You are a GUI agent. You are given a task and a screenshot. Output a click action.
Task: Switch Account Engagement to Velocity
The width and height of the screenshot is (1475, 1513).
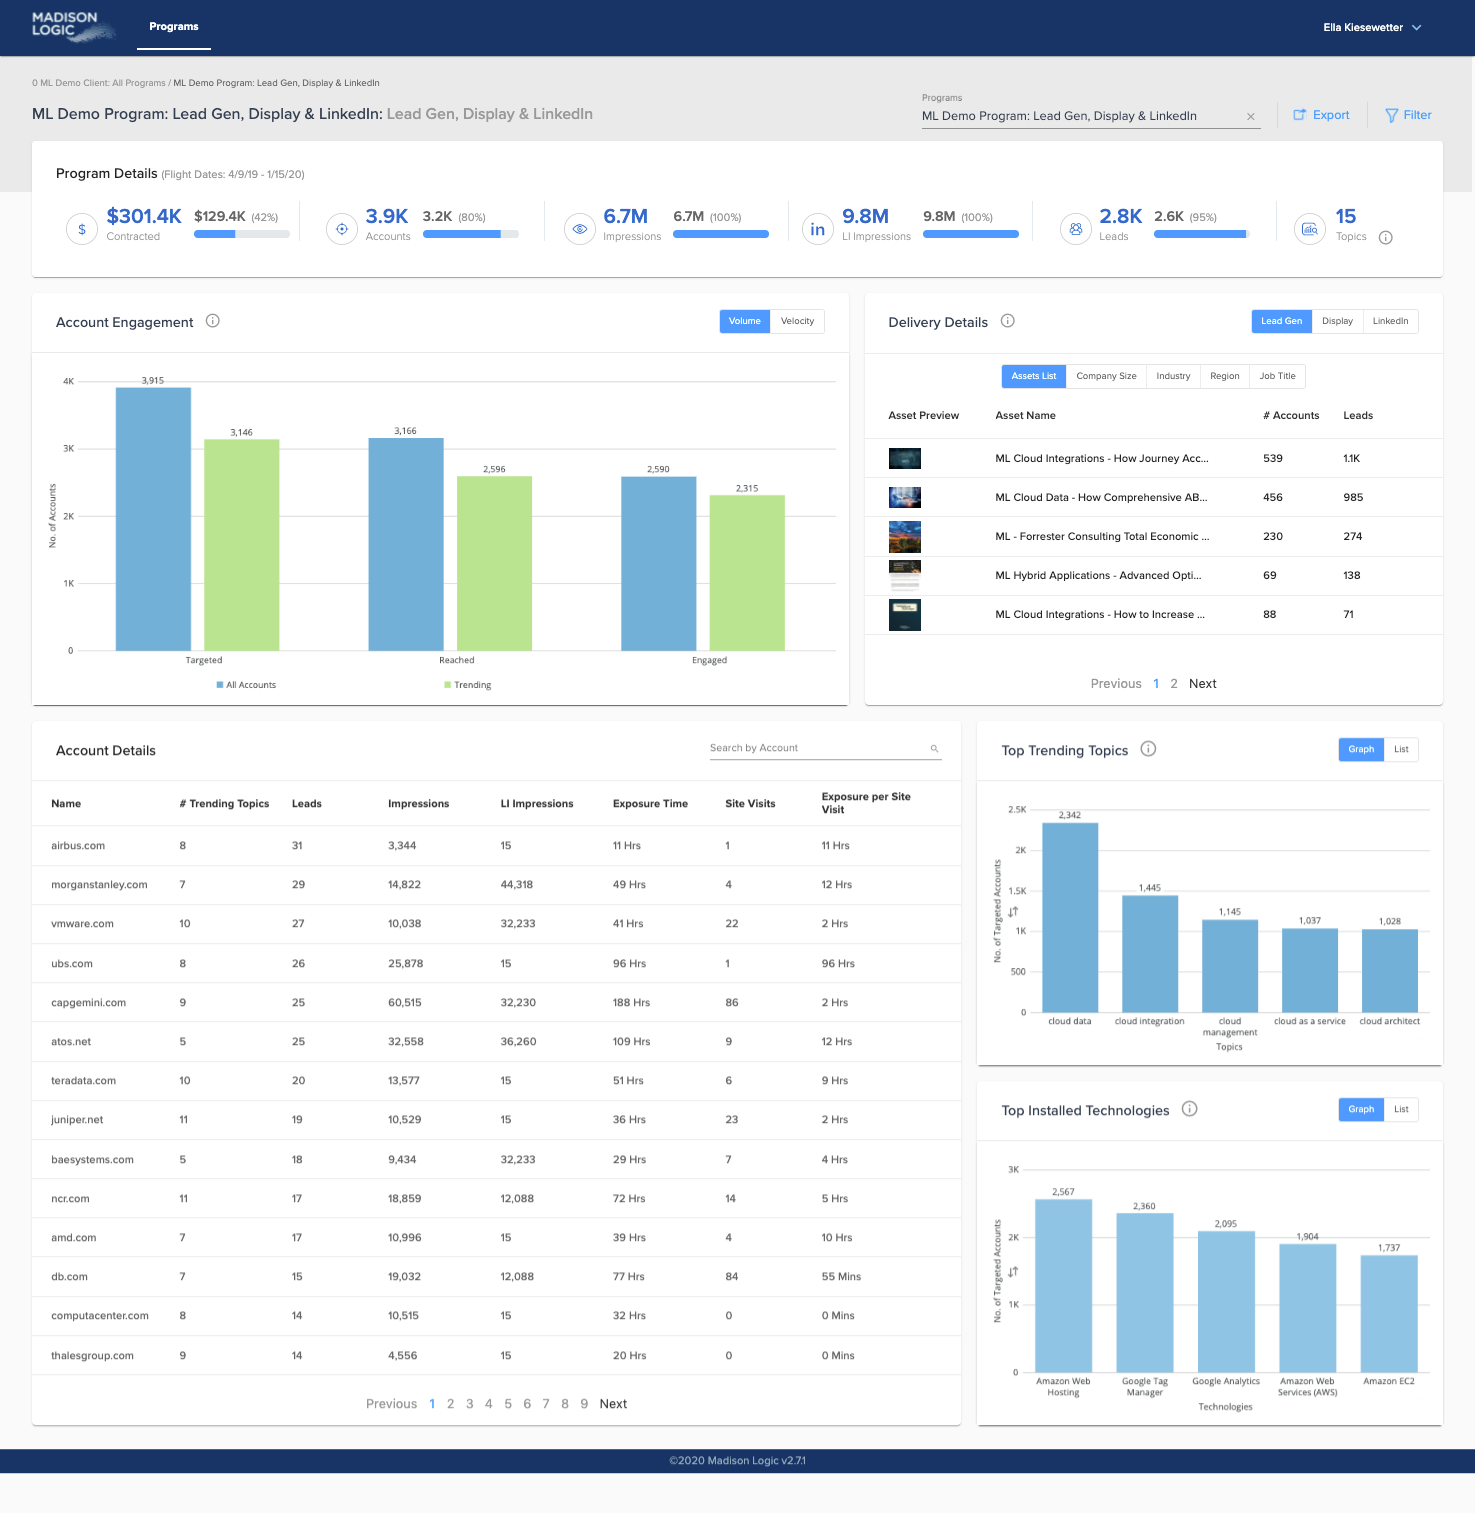(x=797, y=321)
